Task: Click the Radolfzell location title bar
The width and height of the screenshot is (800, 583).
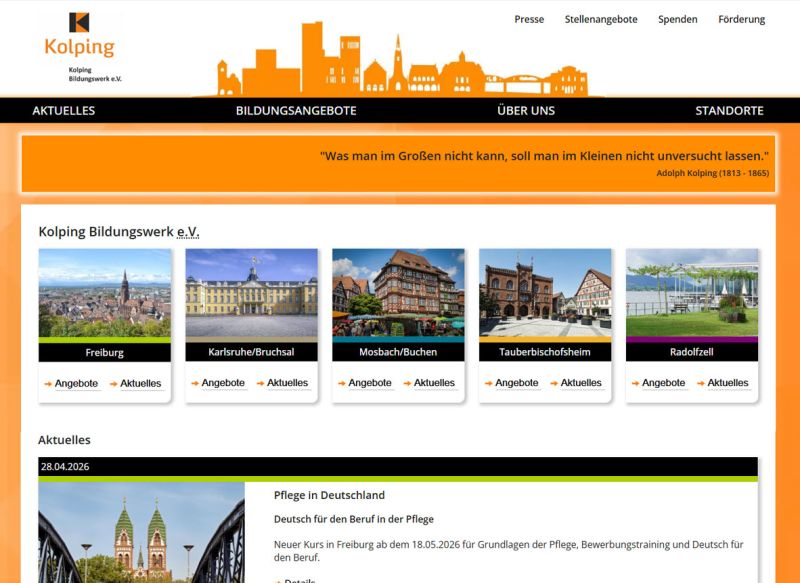Action: coord(692,352)
